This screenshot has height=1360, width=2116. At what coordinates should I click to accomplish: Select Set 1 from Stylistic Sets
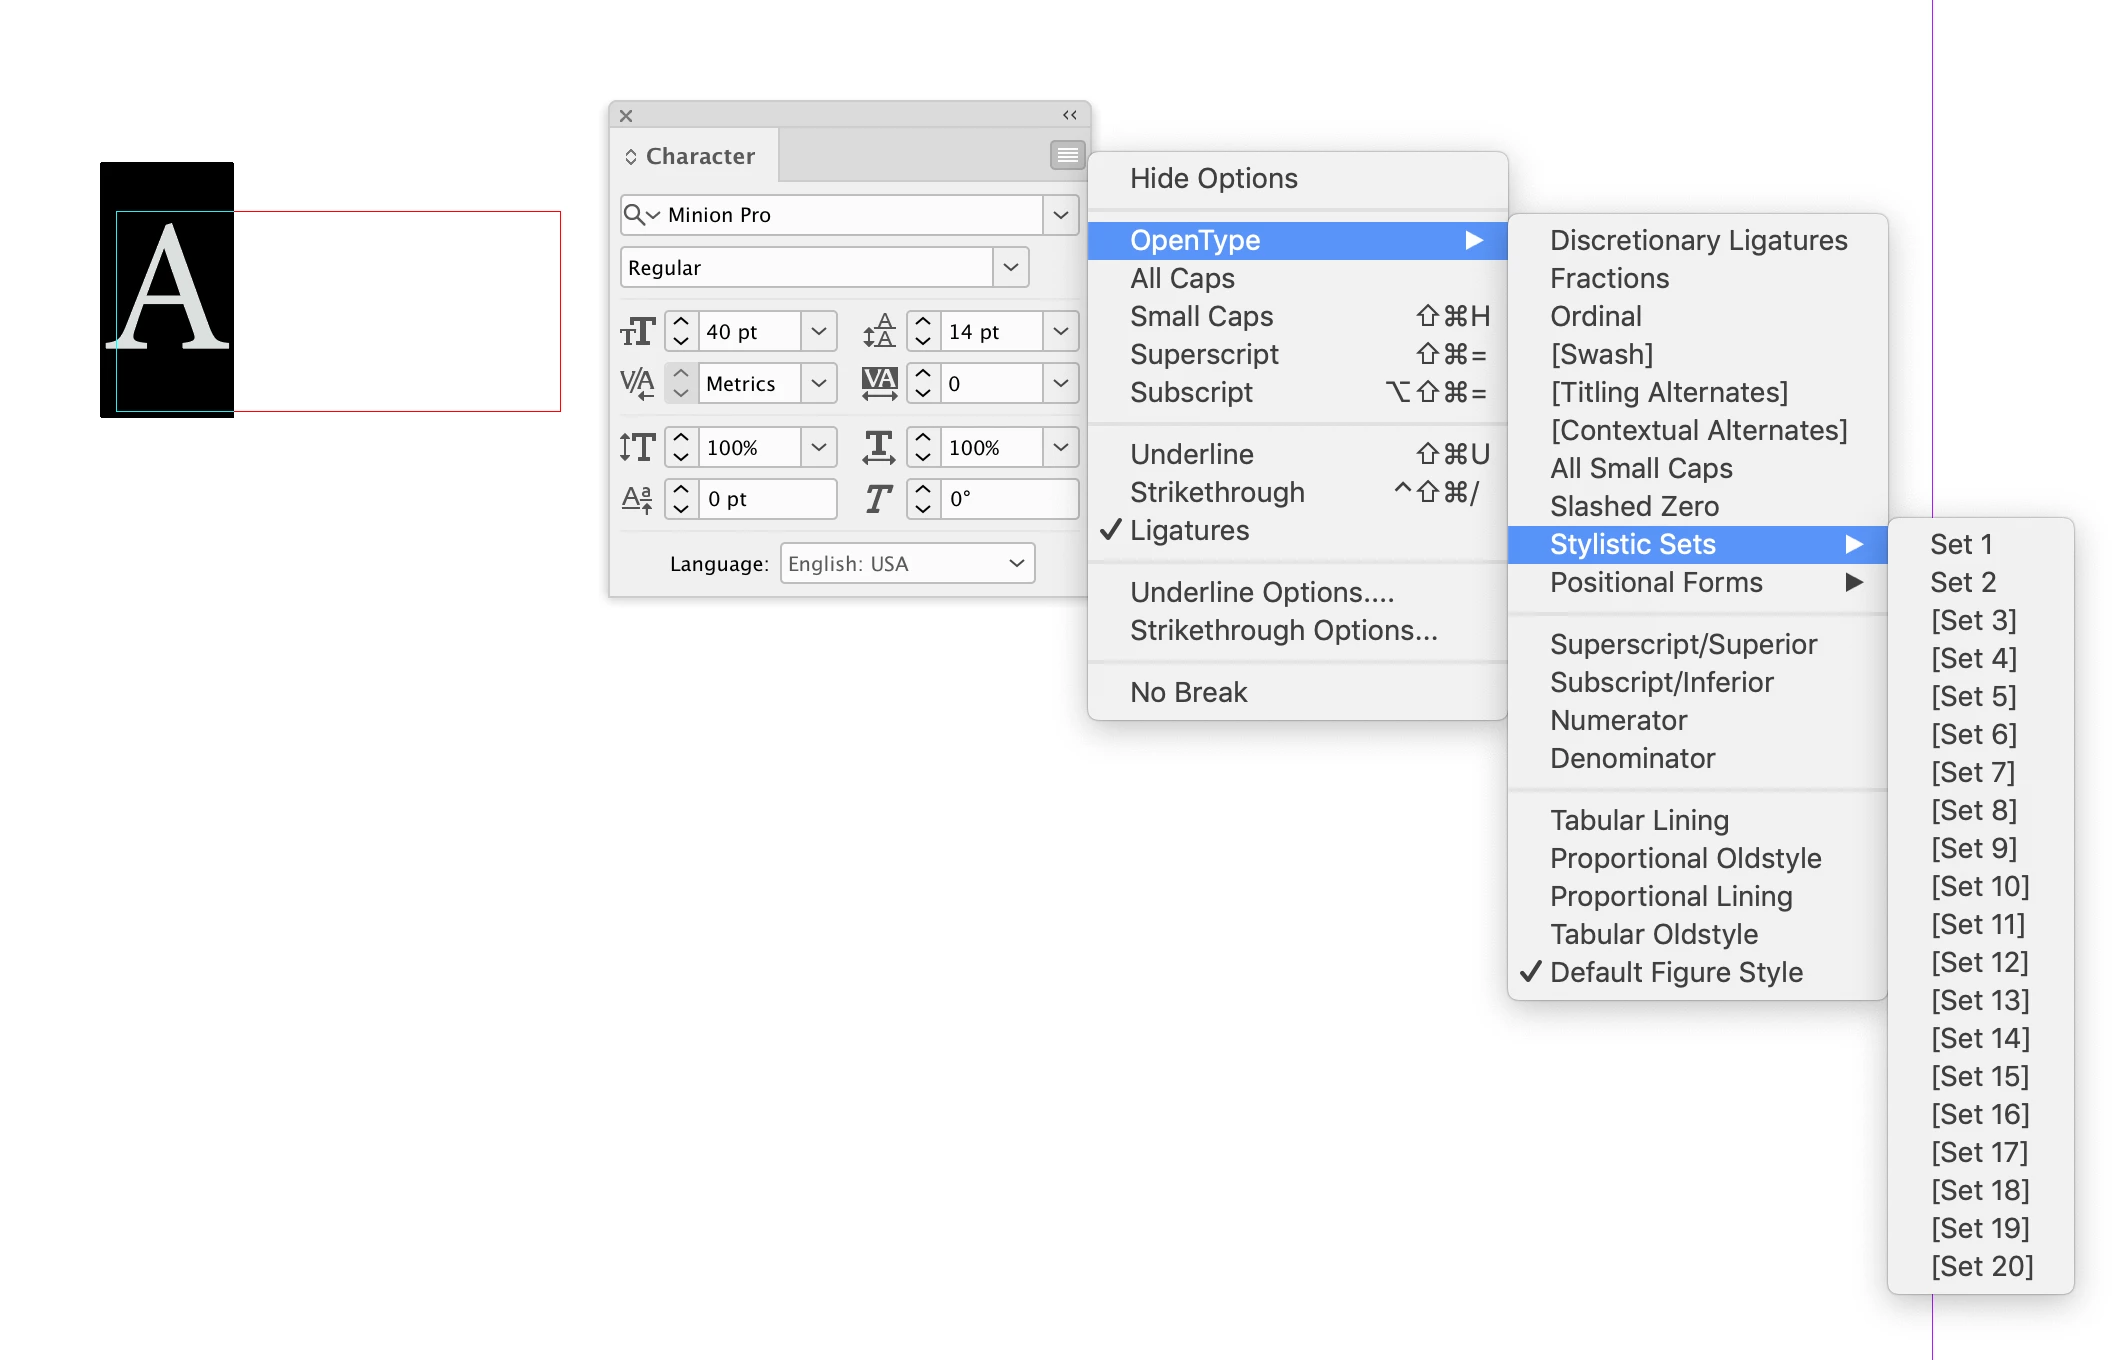(x=1960, y=544)
